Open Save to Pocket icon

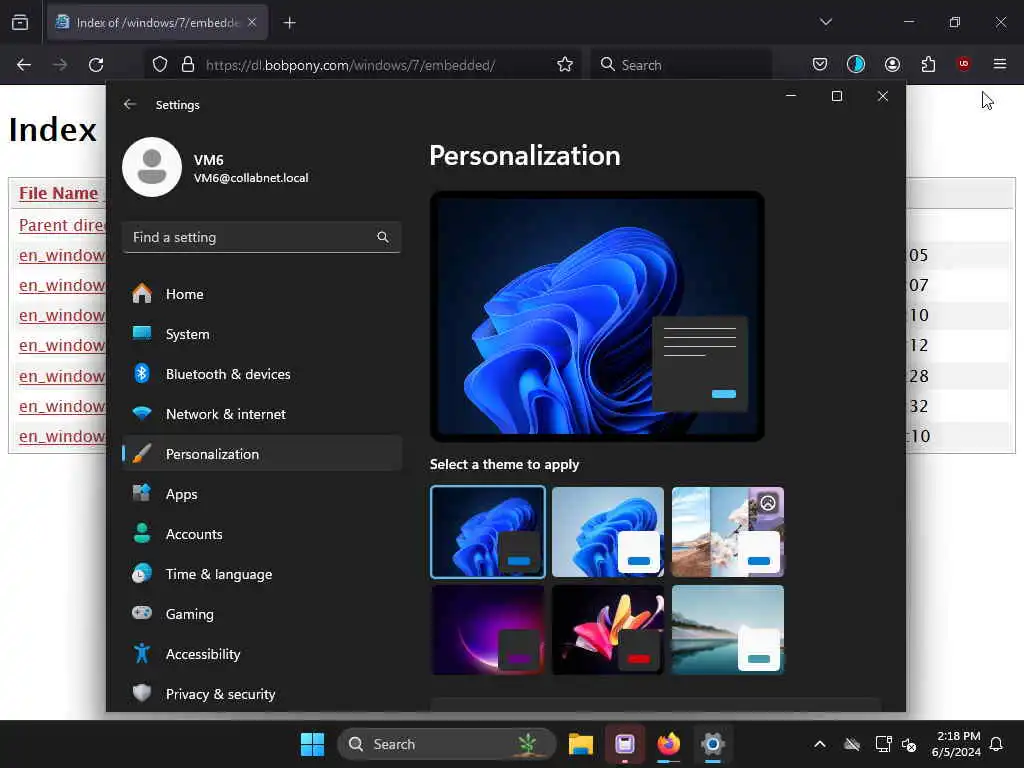tap(820, 64)
